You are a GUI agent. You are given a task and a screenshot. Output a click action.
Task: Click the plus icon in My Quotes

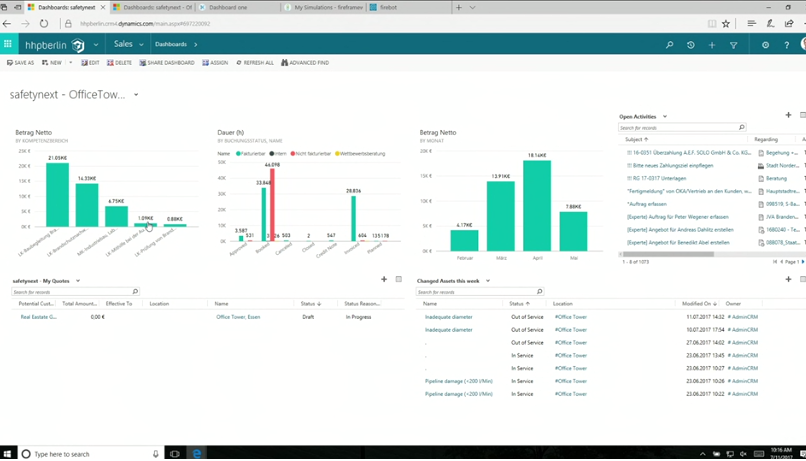coord(384,280)
